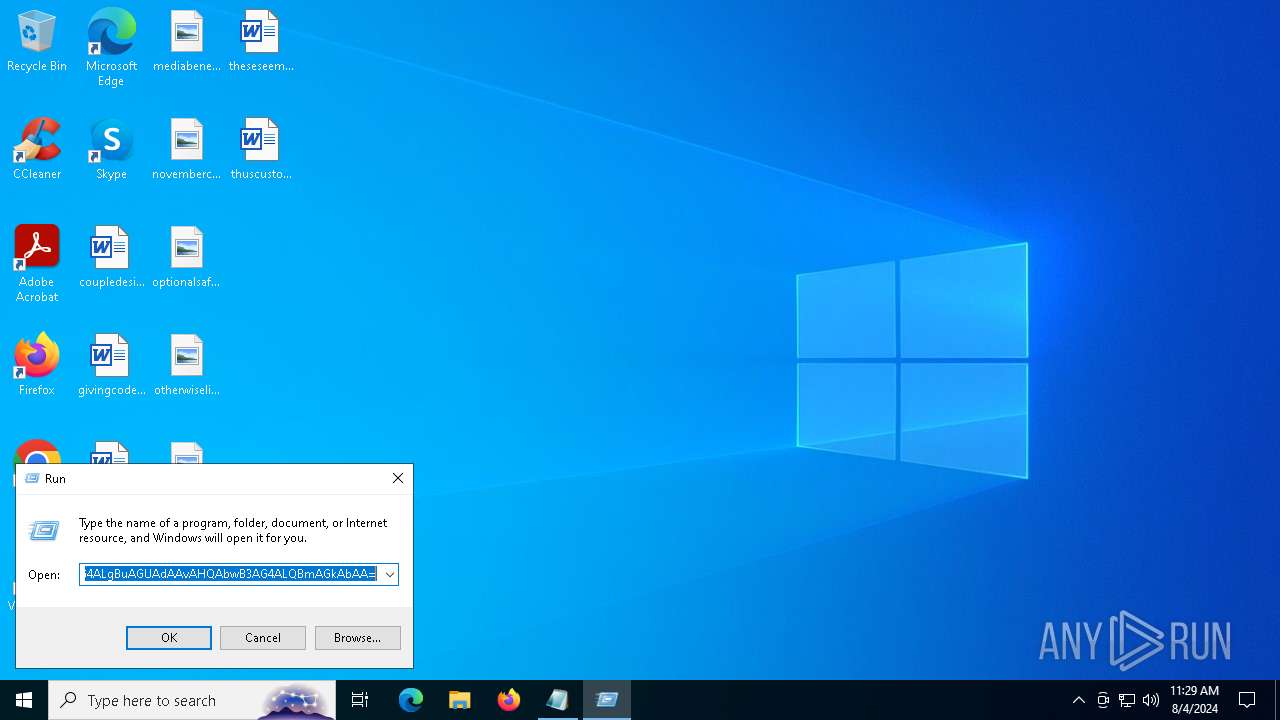
Task: Select the optionalsaf... image file
Action: coord(187,258)
